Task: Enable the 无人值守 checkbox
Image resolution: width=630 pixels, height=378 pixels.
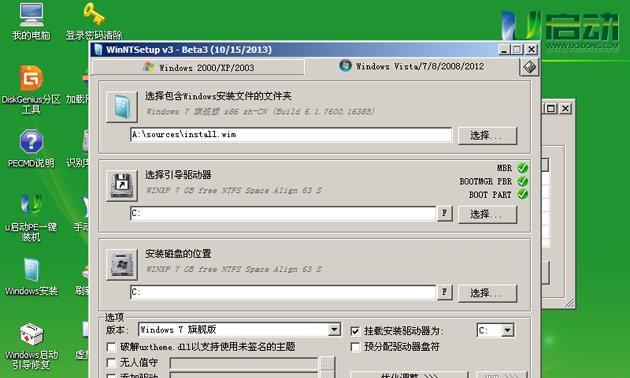Action: 111,363
